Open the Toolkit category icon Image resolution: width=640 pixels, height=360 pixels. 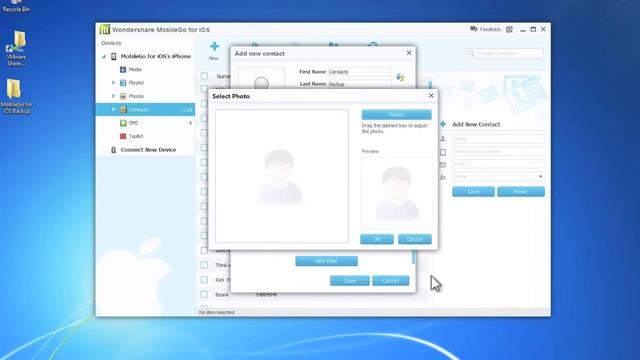point(123,136)
